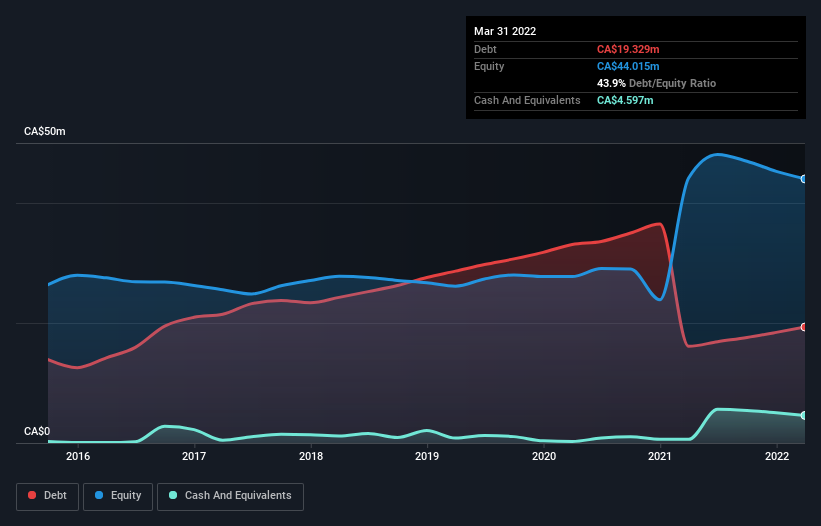Click the teal Cash And Equivalents legend dot
This screenshot has height=526, width=821.
173,495
